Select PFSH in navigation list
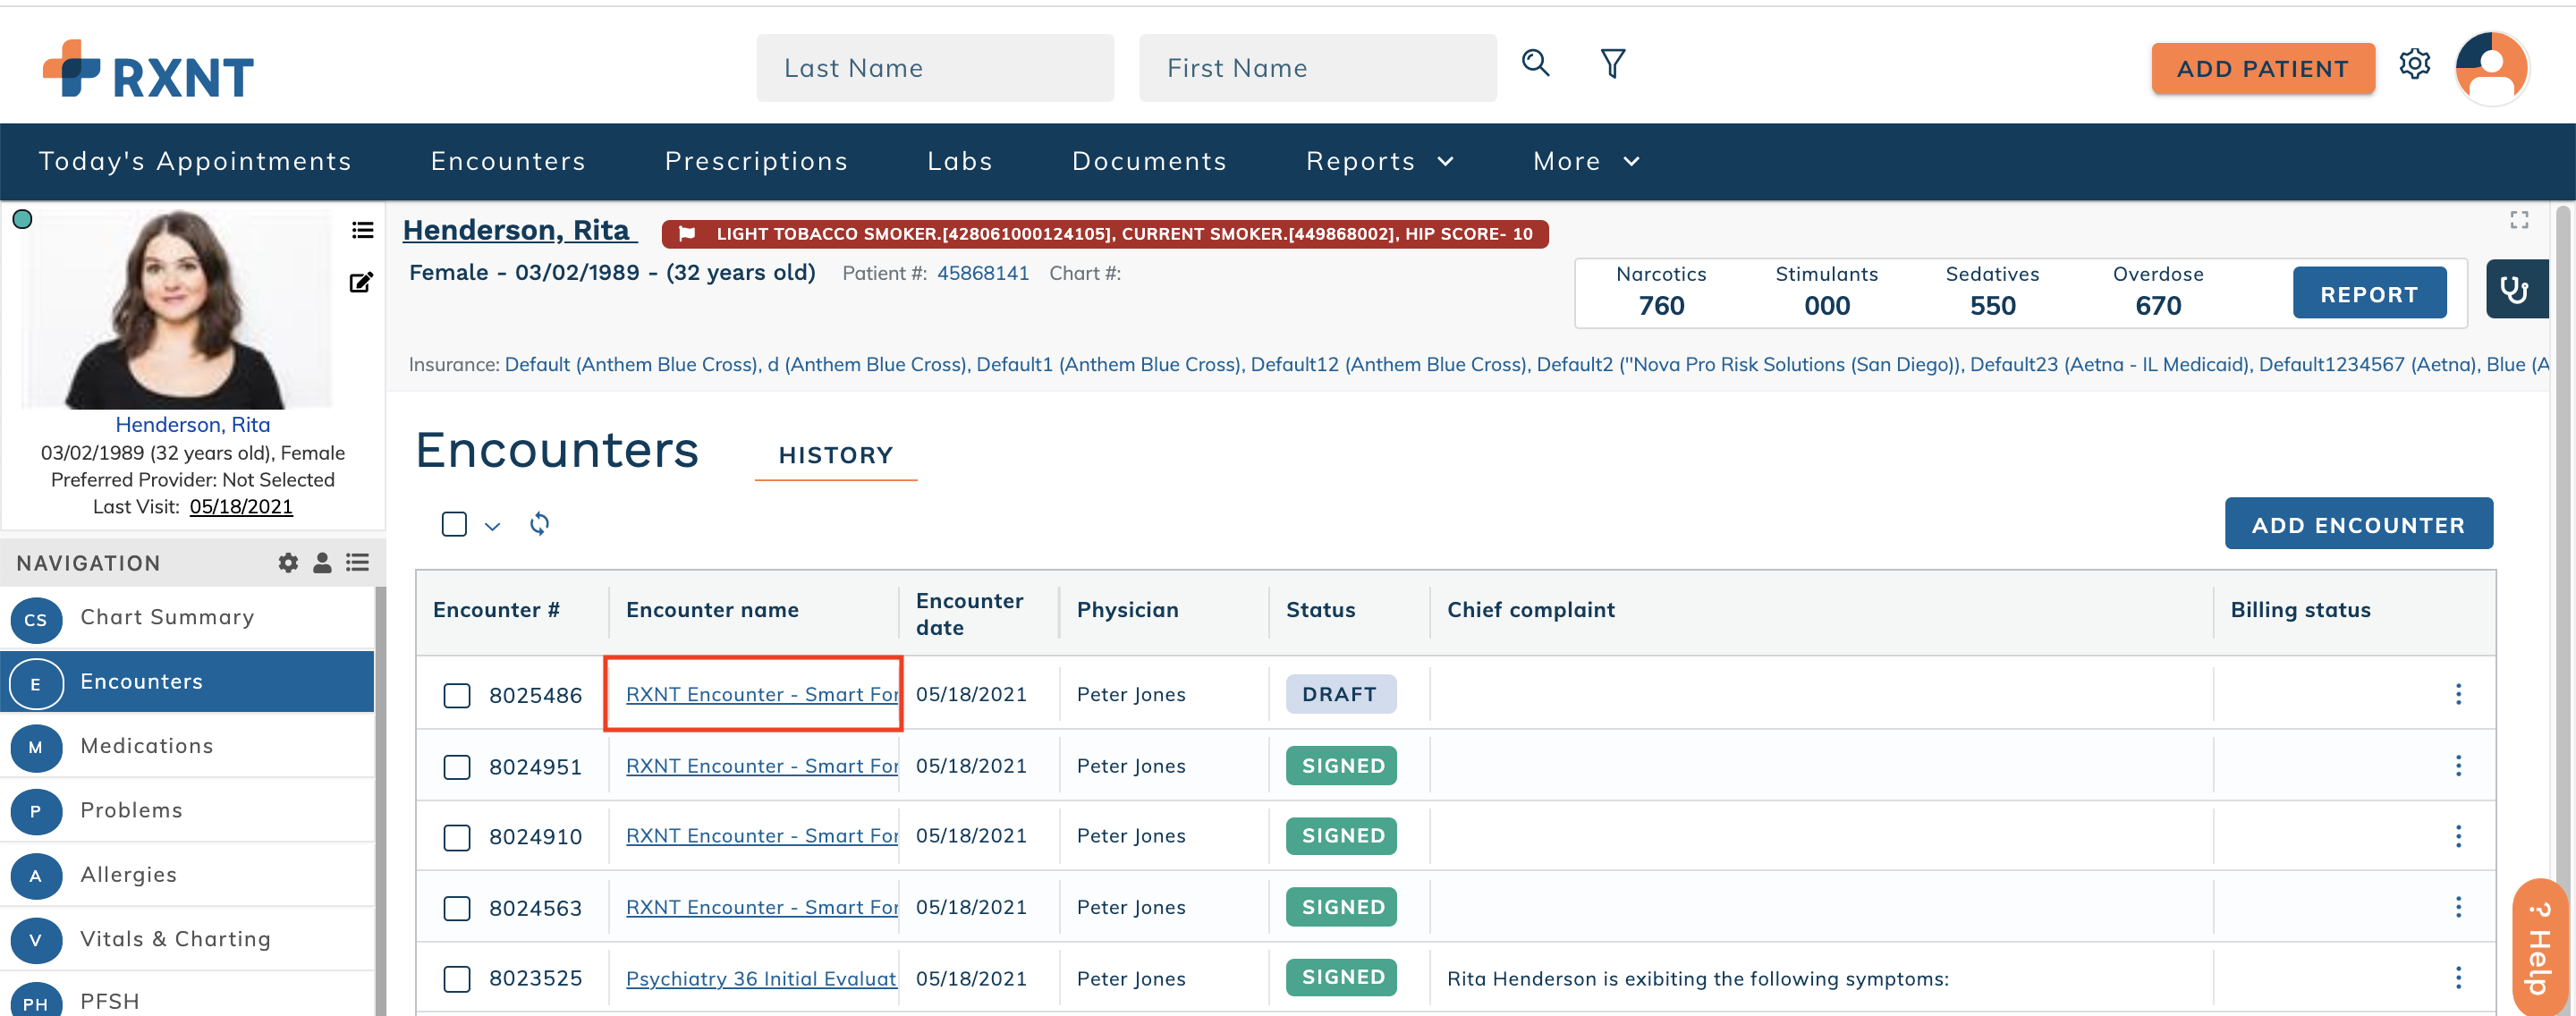The width and height of the screenshot is (2576, 1016). tap(187, 999)
